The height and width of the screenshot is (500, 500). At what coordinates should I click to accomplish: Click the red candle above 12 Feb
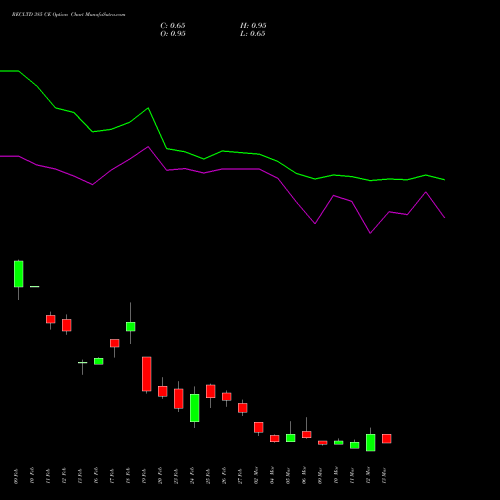67,325
